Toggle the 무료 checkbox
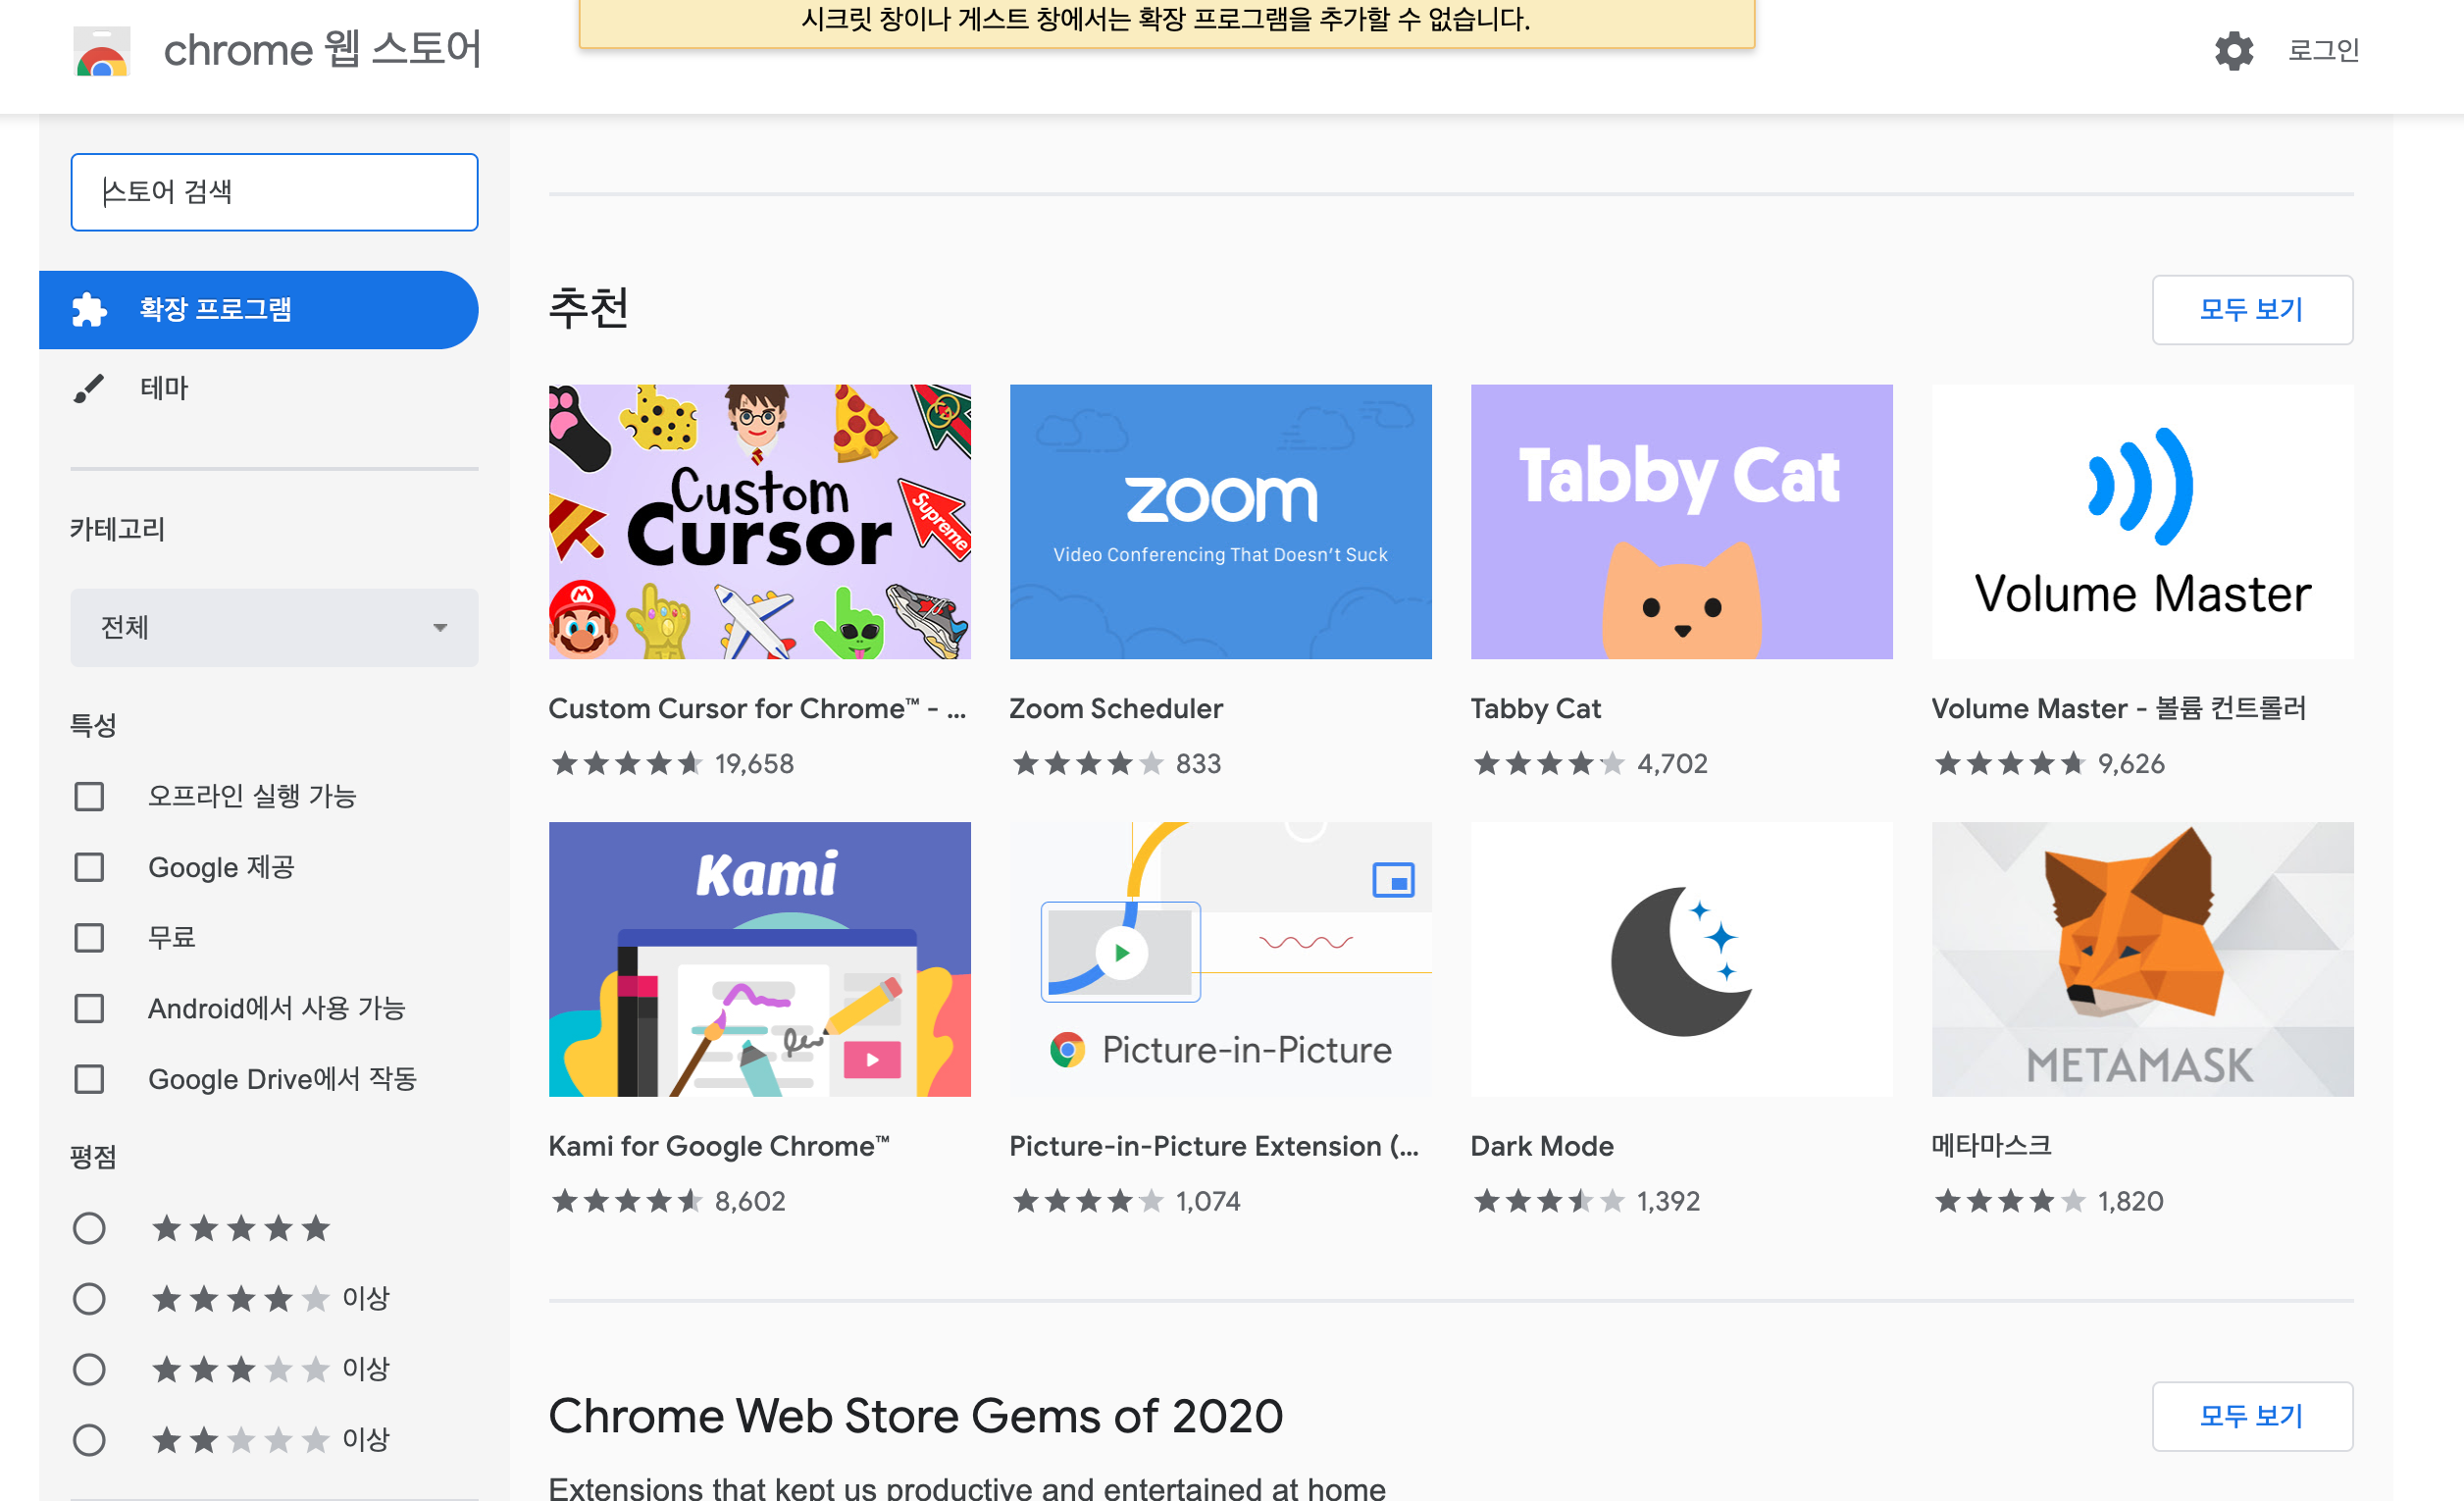 click(89, 937)
